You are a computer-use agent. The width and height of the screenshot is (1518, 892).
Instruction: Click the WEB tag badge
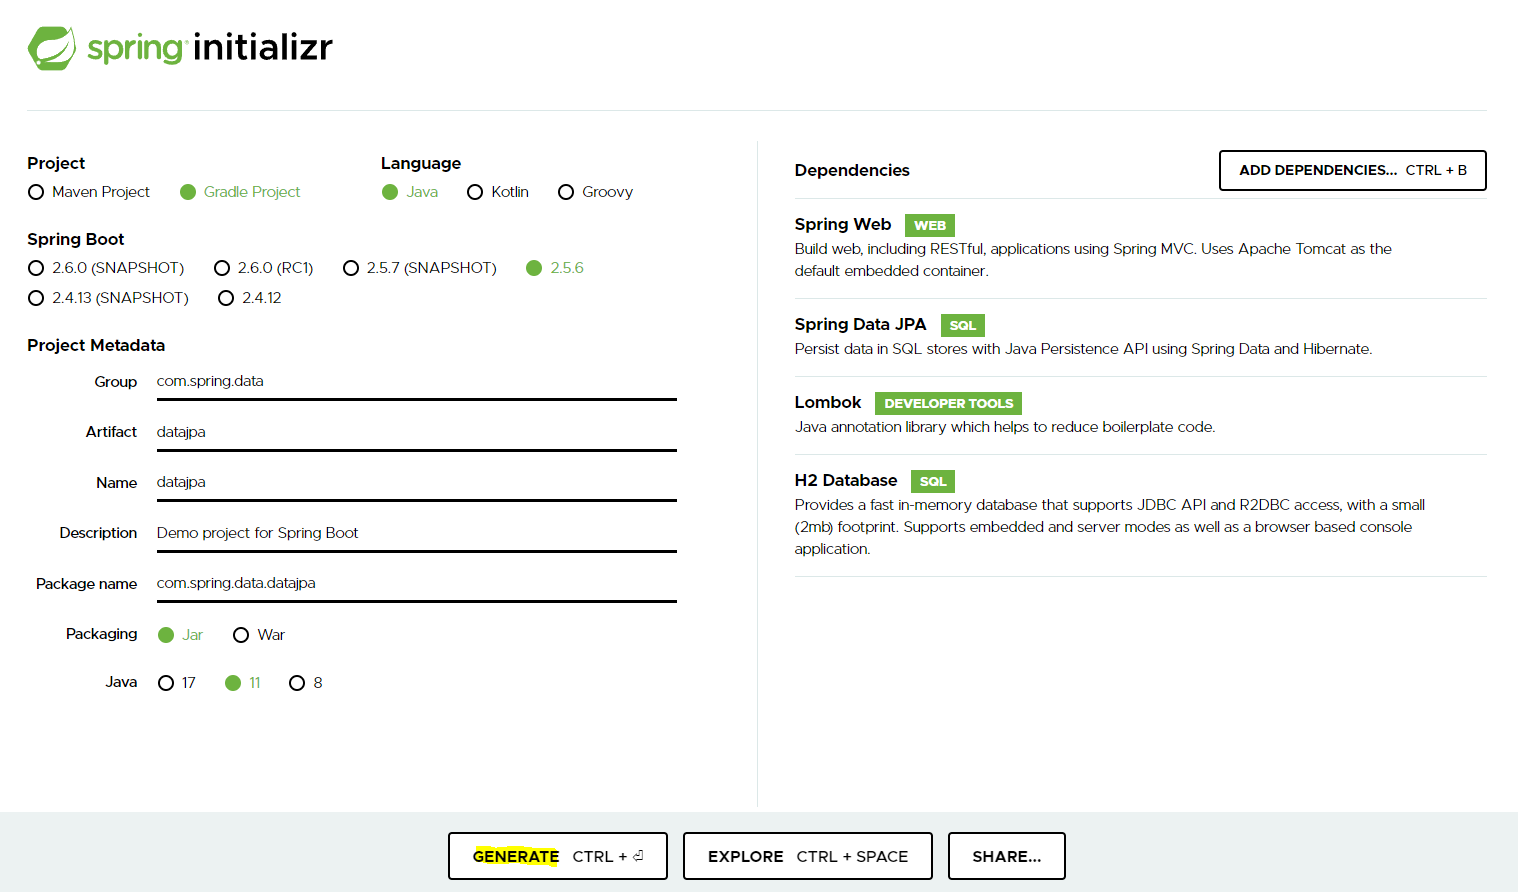930,225
